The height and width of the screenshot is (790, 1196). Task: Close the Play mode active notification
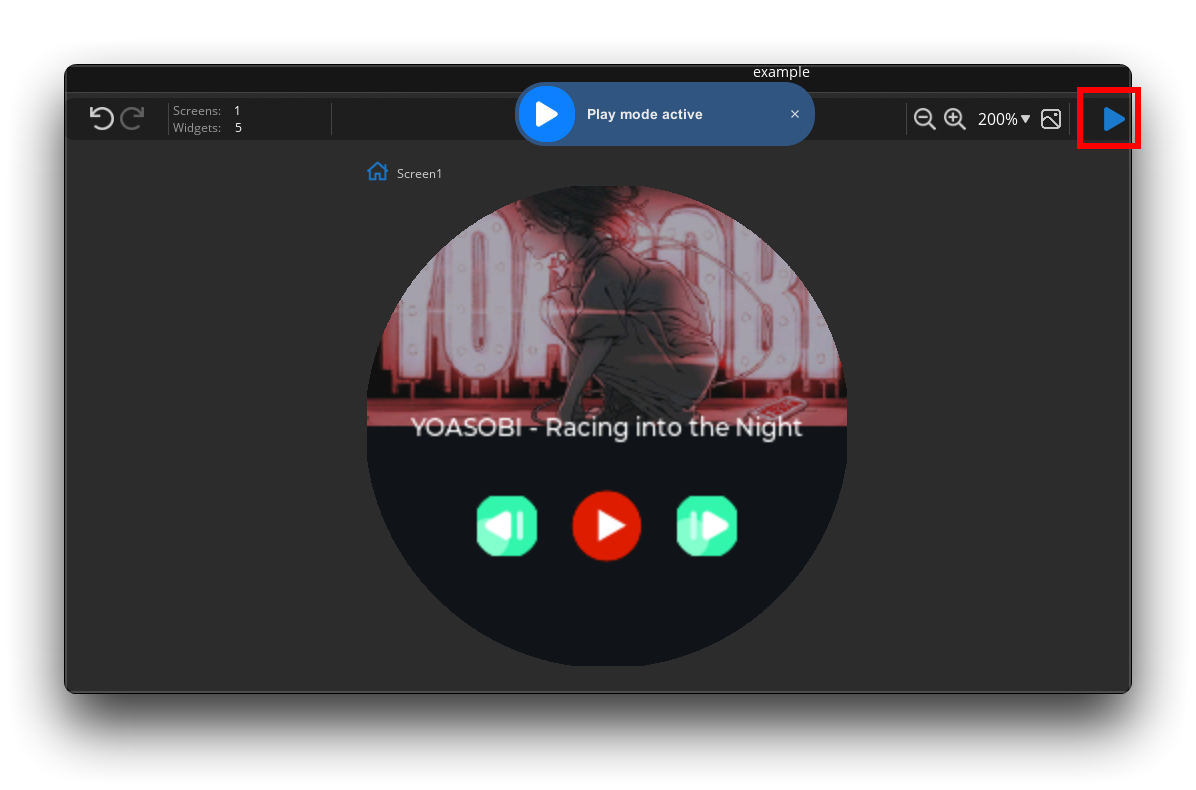coord(795,114)
